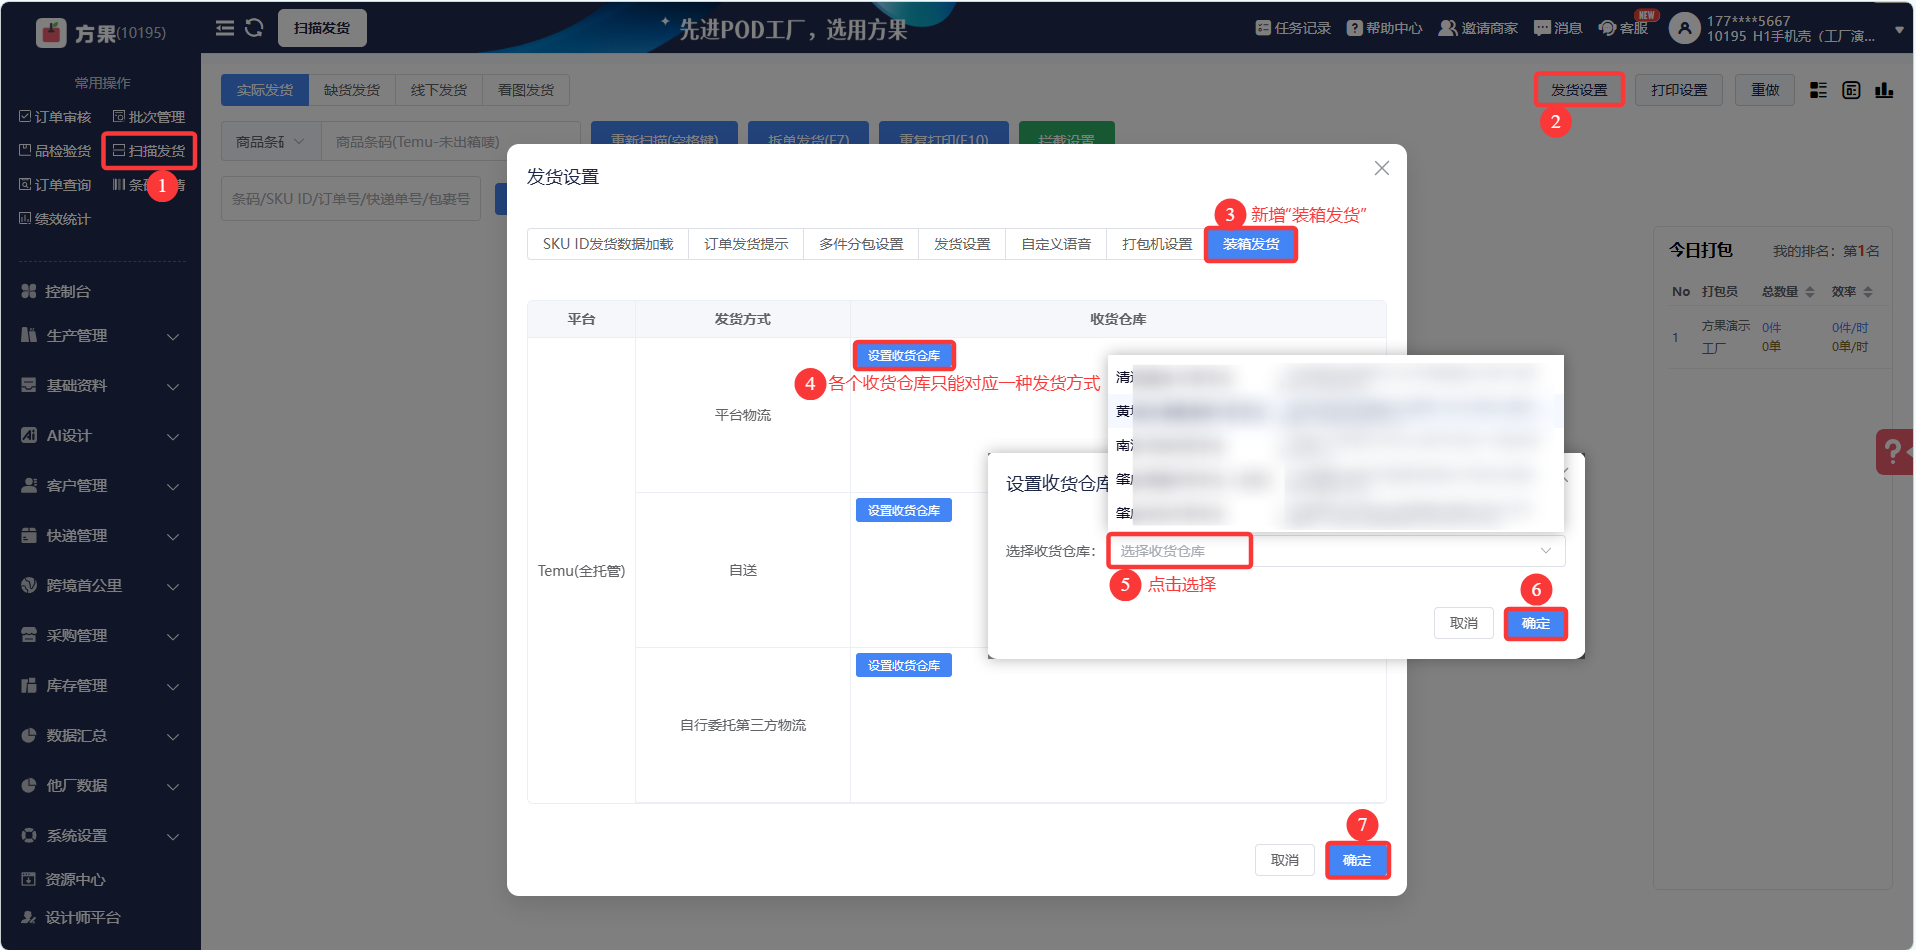
Task: Contact 客服 customer service
Action: click(1623, 28)
